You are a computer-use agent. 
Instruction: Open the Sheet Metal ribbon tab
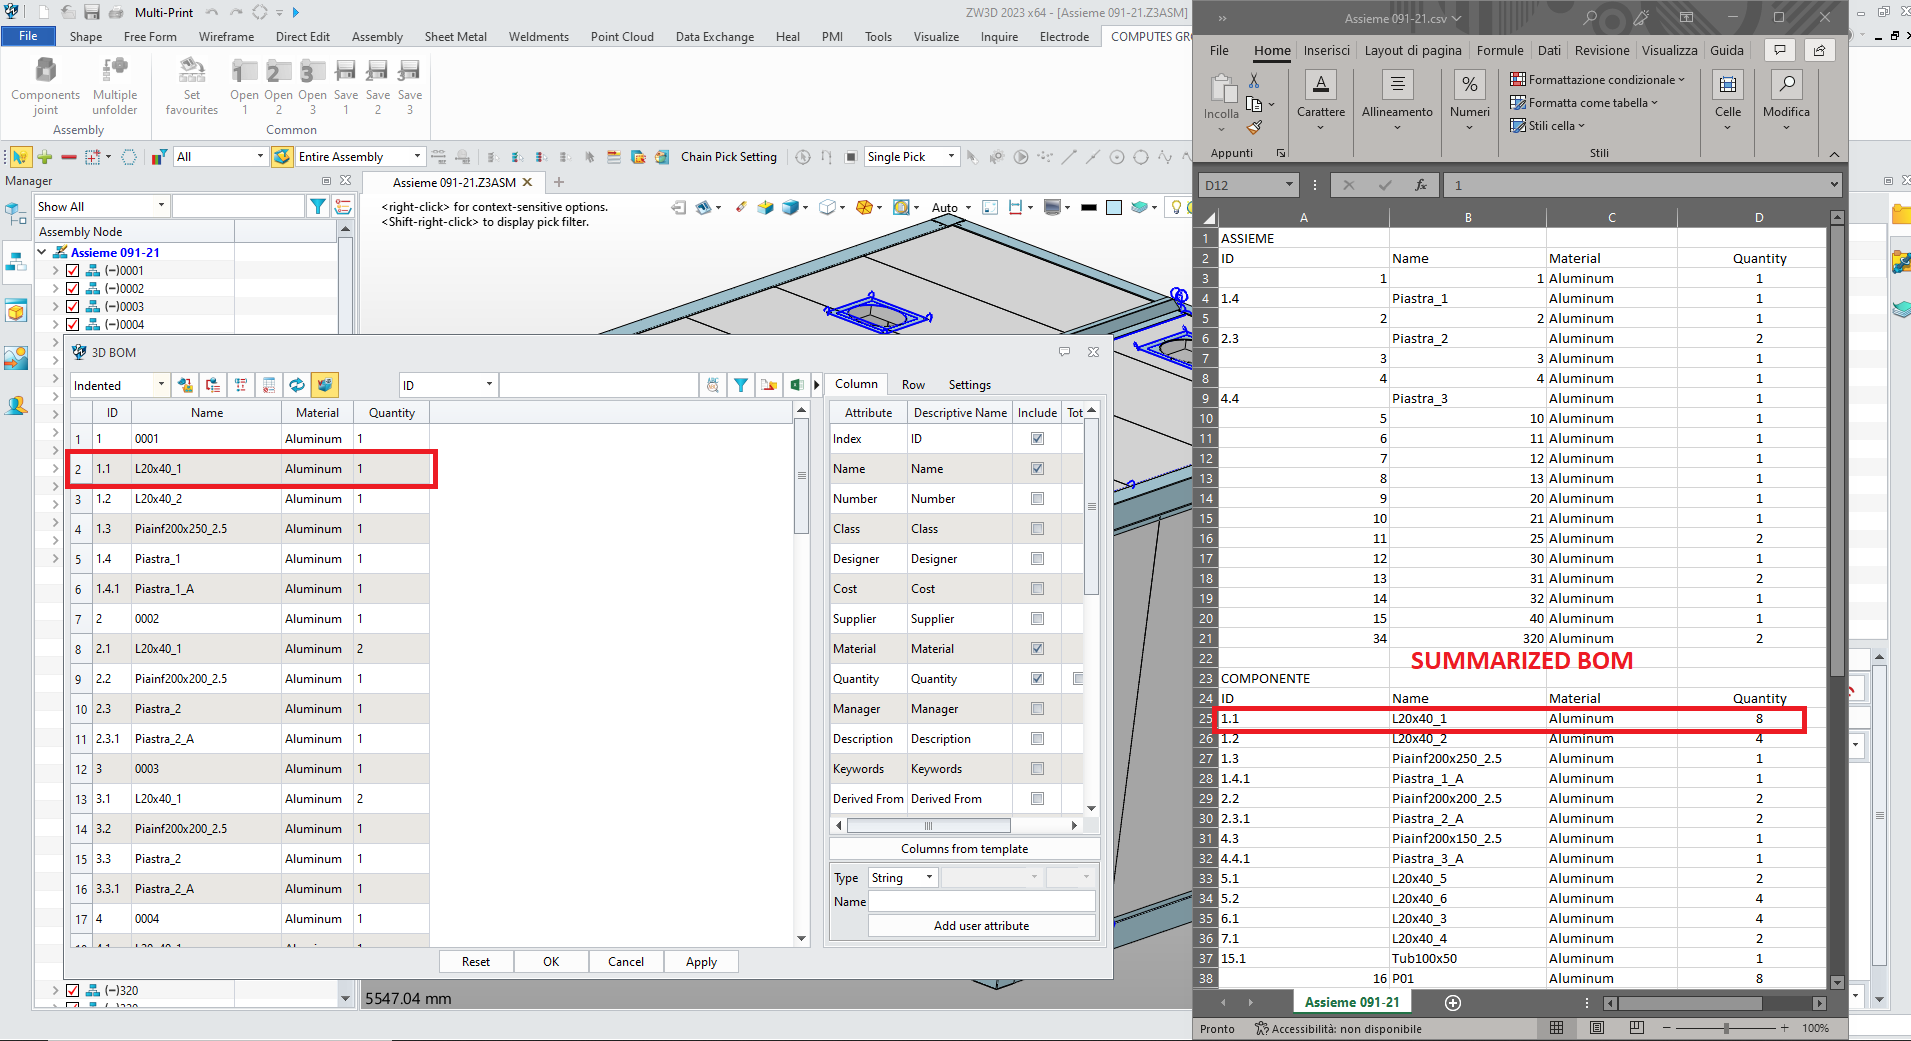[455, 37]
